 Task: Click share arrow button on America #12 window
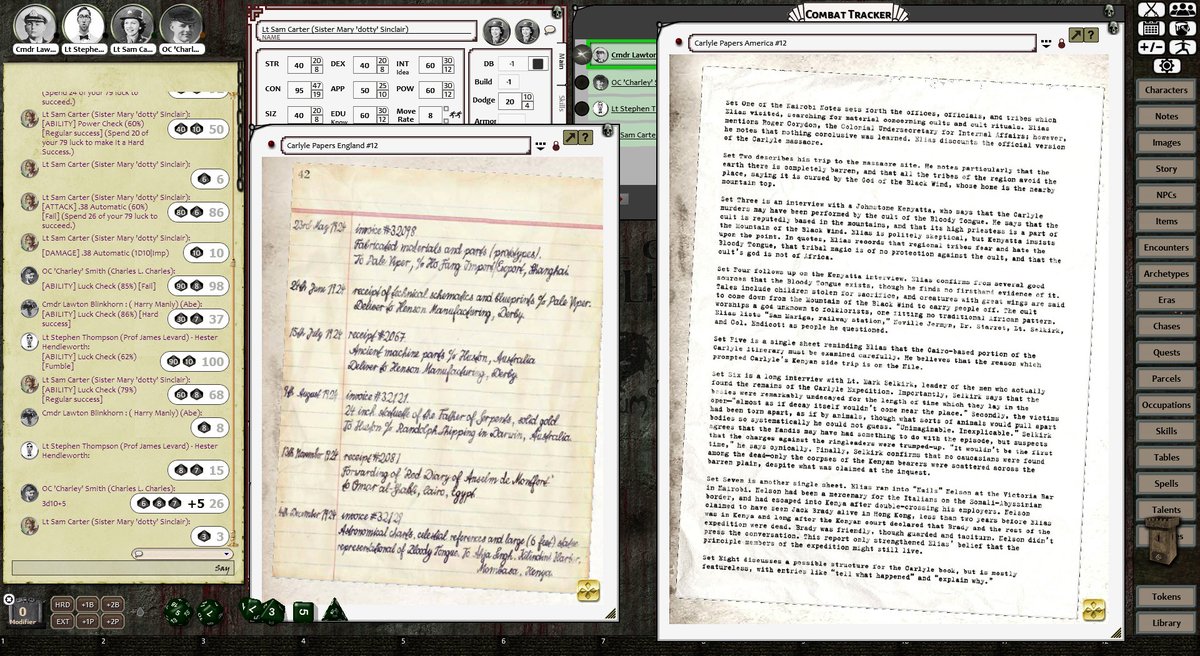pyautogui.click(x=1077, y=35)
